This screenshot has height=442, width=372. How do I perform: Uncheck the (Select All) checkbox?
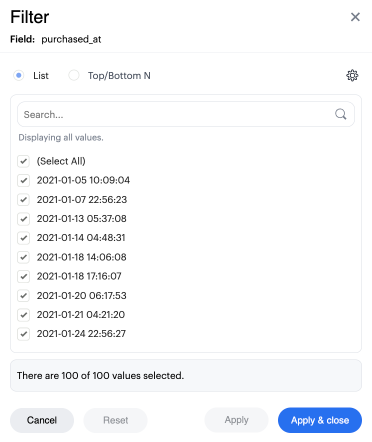(23, 161)
